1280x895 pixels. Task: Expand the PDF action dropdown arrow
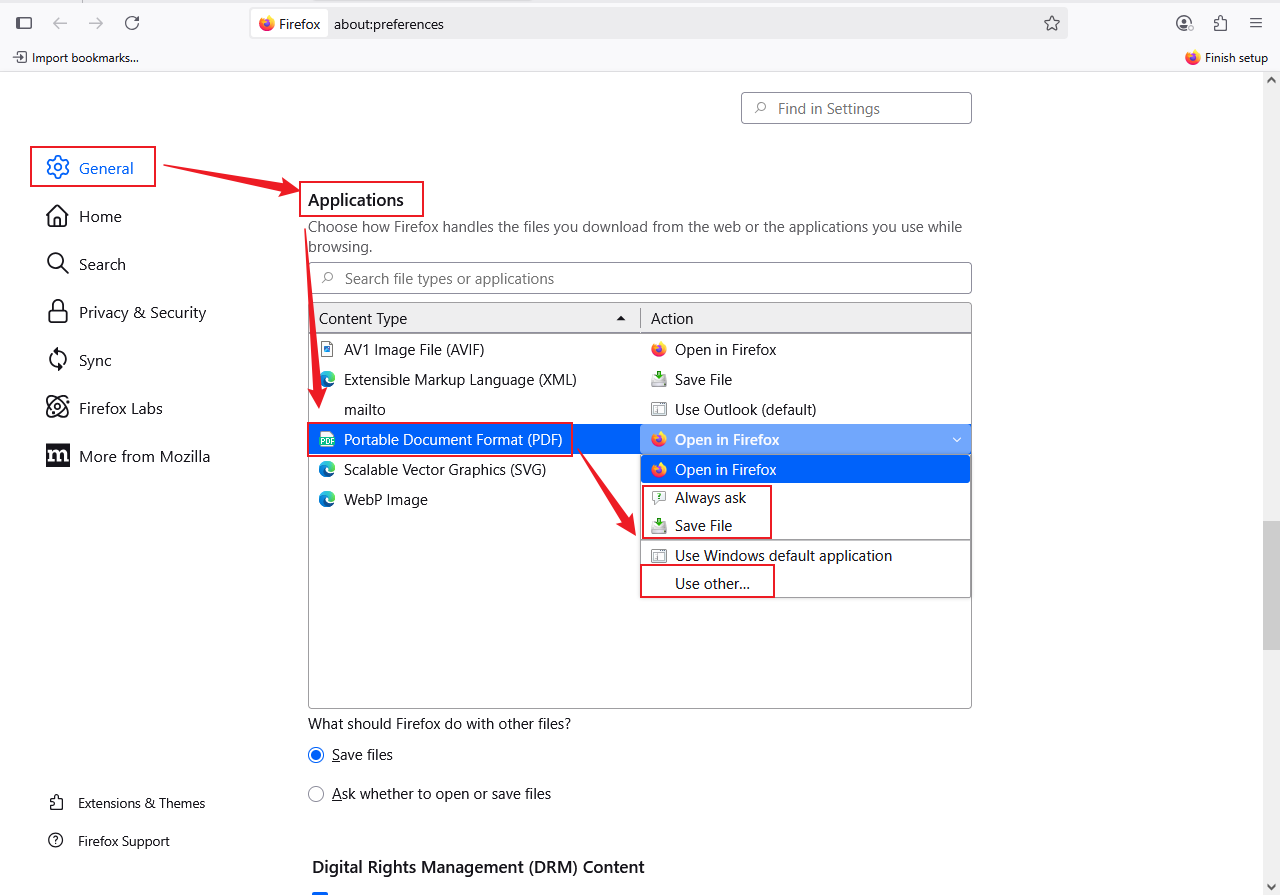(956, 440)
